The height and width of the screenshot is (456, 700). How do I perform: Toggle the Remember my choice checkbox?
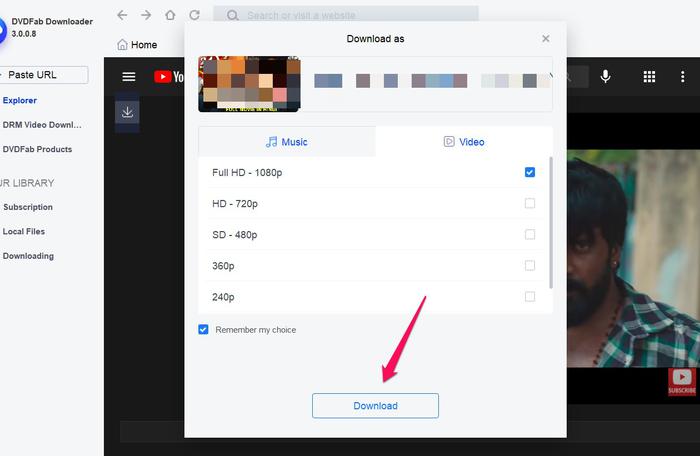point(203,329)
